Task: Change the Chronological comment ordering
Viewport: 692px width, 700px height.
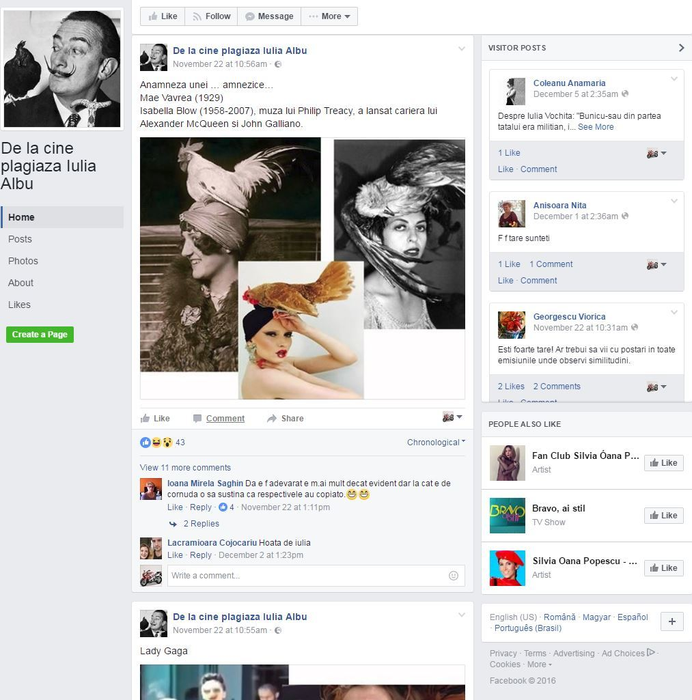Action: (436, 442)
